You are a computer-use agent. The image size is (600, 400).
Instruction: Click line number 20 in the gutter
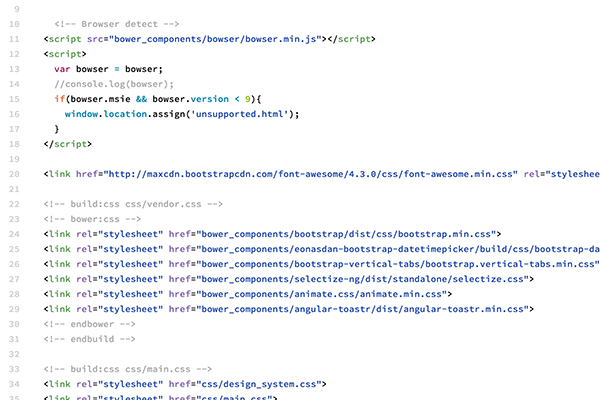[x=14, y=174]
